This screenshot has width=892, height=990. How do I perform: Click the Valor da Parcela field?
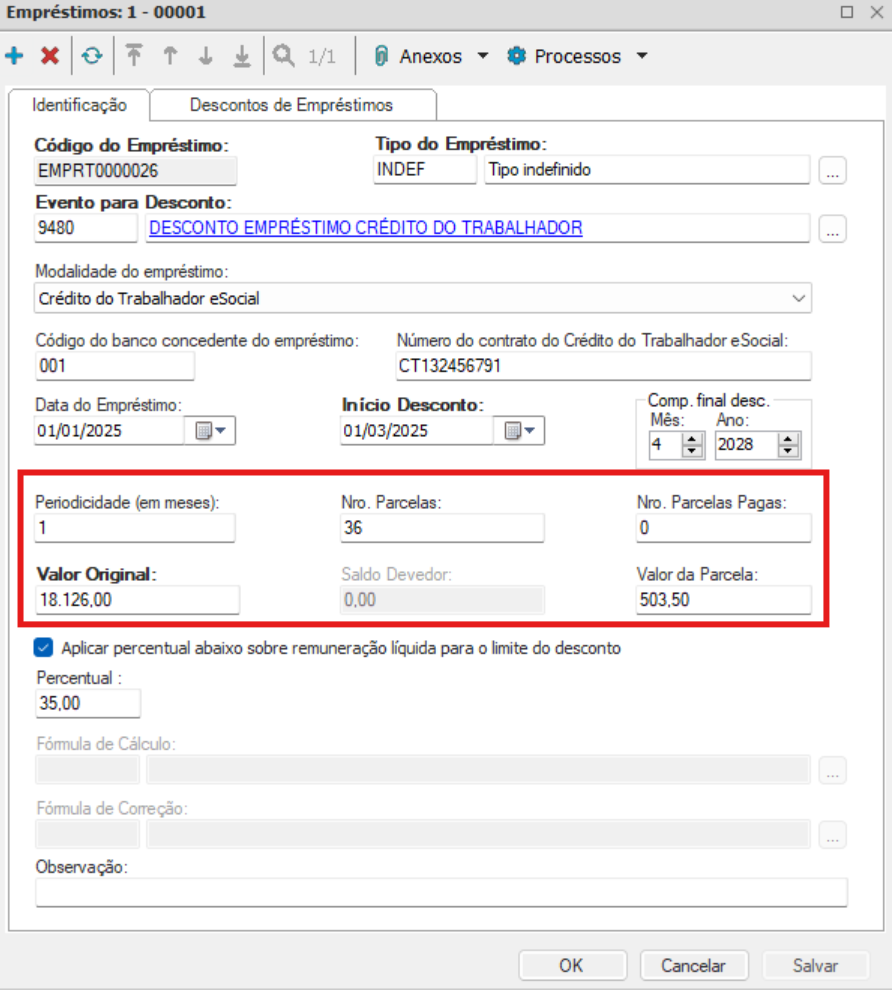pos(724,600)
